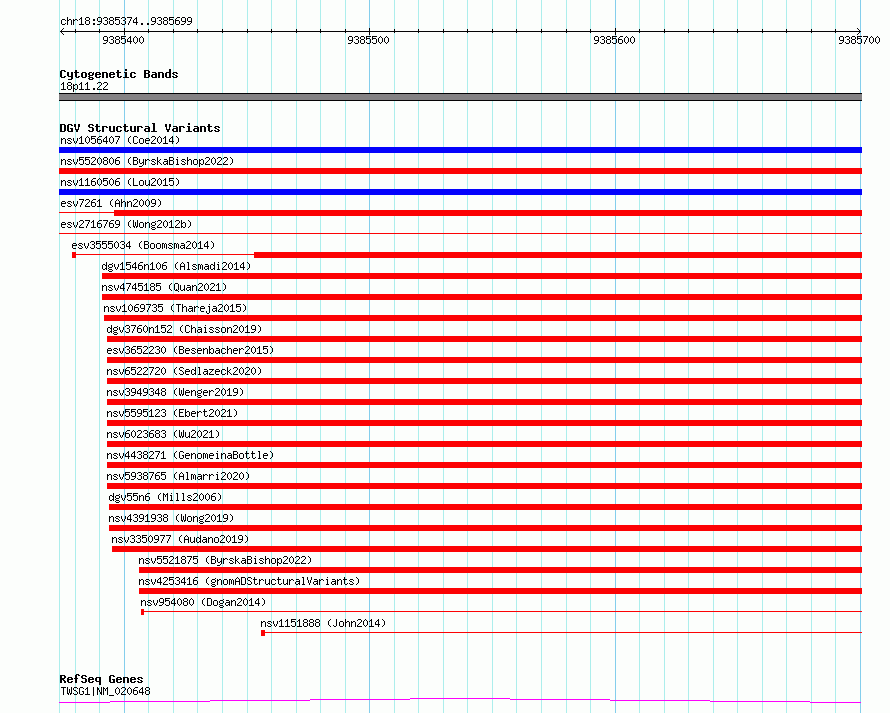Click nsv5938765 (Almarri2020) variant label

point(178,476)
